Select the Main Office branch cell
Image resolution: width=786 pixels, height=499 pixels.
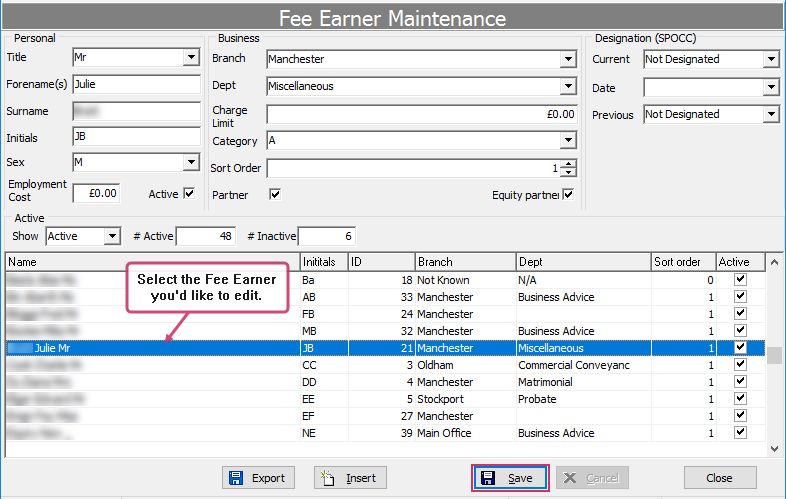[466, 433]
